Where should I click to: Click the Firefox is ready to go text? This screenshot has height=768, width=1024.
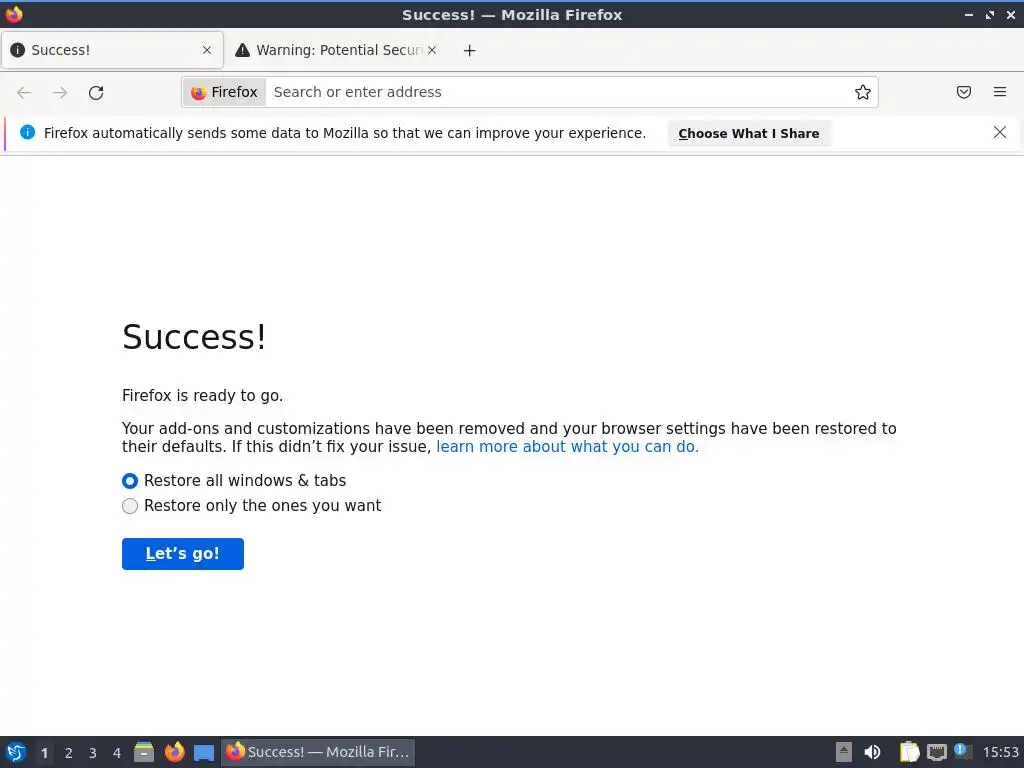coord(202,396)
